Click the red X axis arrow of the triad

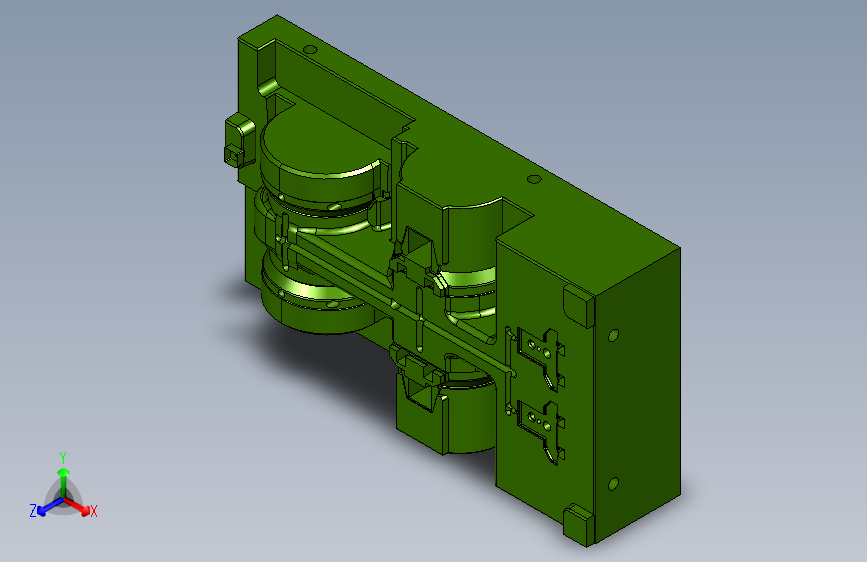78,506
